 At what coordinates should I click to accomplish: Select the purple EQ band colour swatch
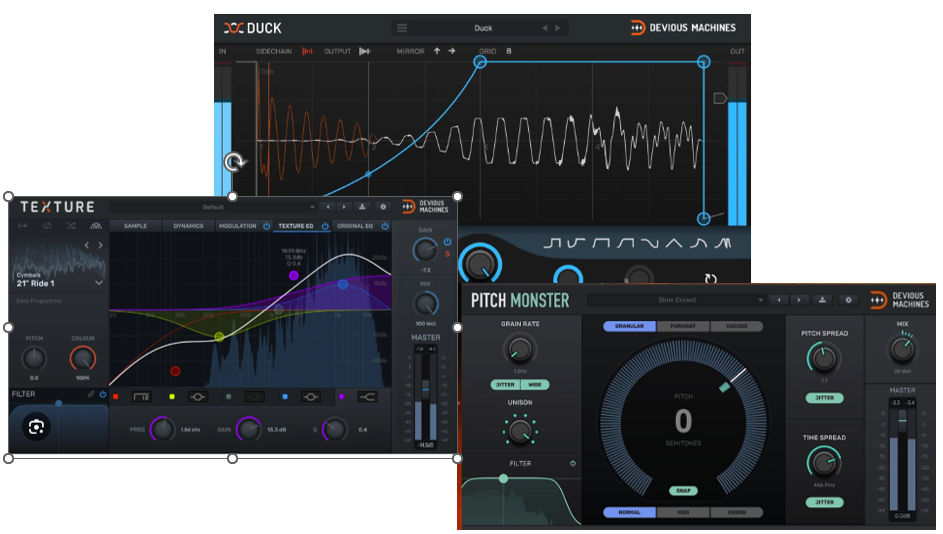click(342, 397)
